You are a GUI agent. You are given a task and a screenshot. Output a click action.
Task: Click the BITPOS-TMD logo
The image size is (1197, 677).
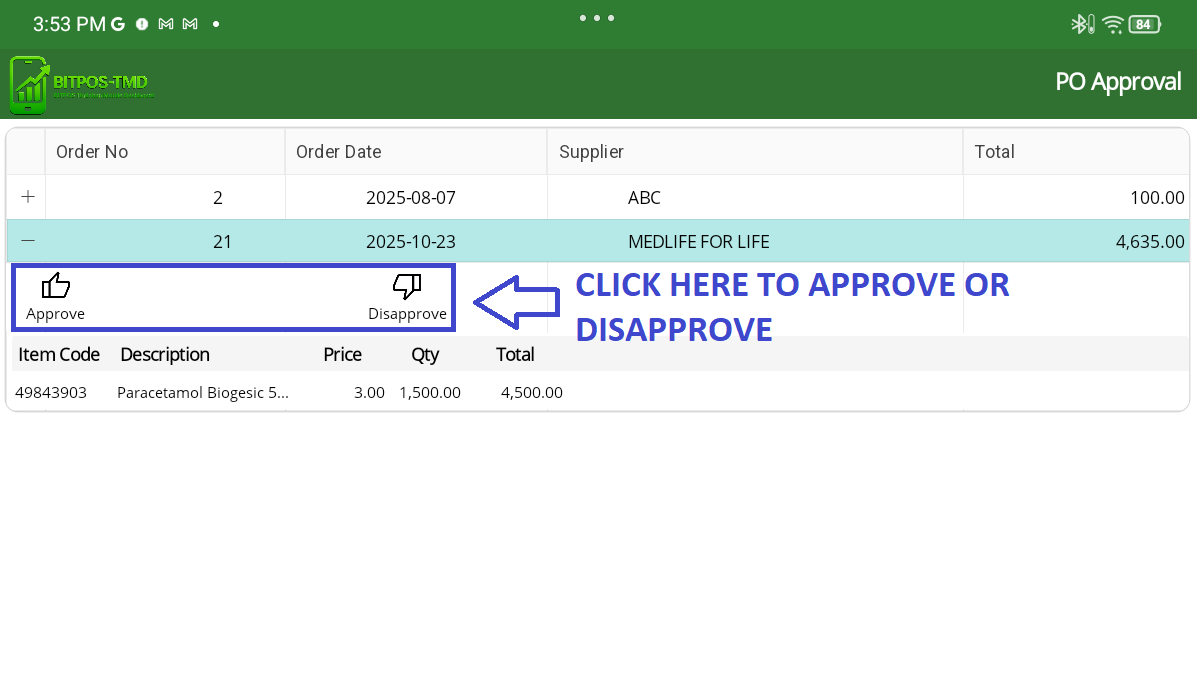click(x=82, y=85)
